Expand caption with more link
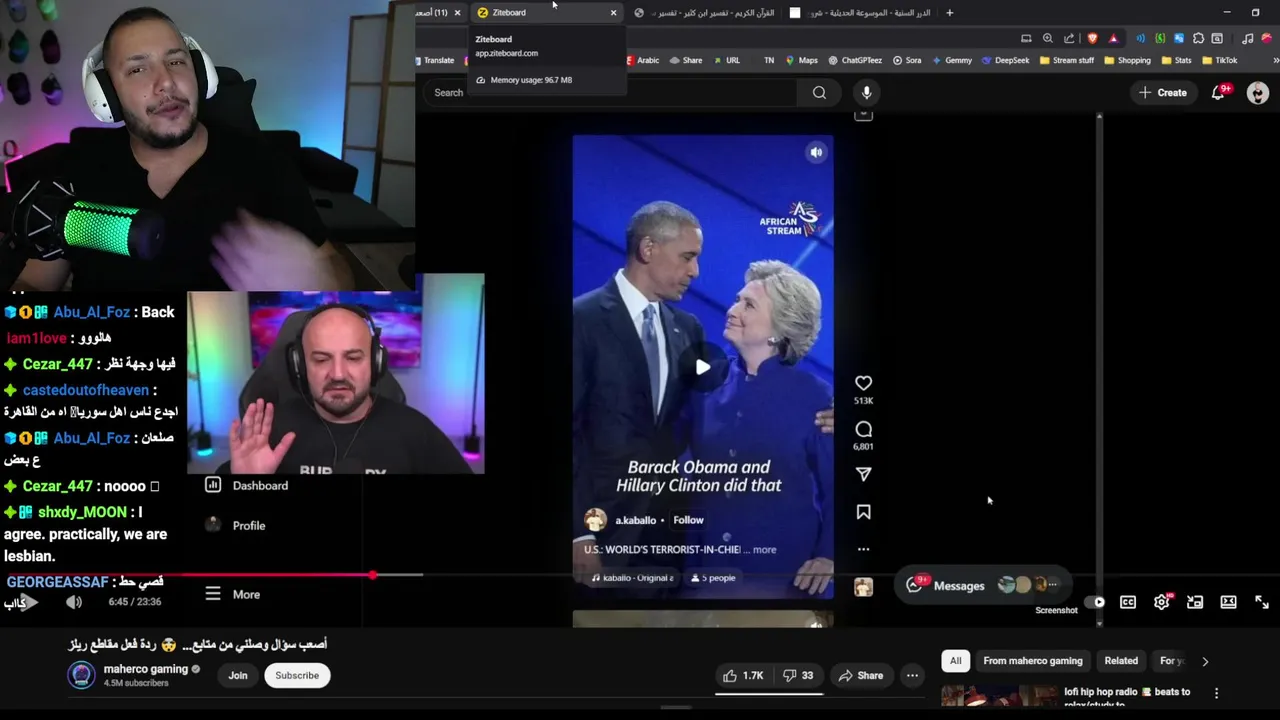The width and height of the screenshot is (1280, 720). 764,549
